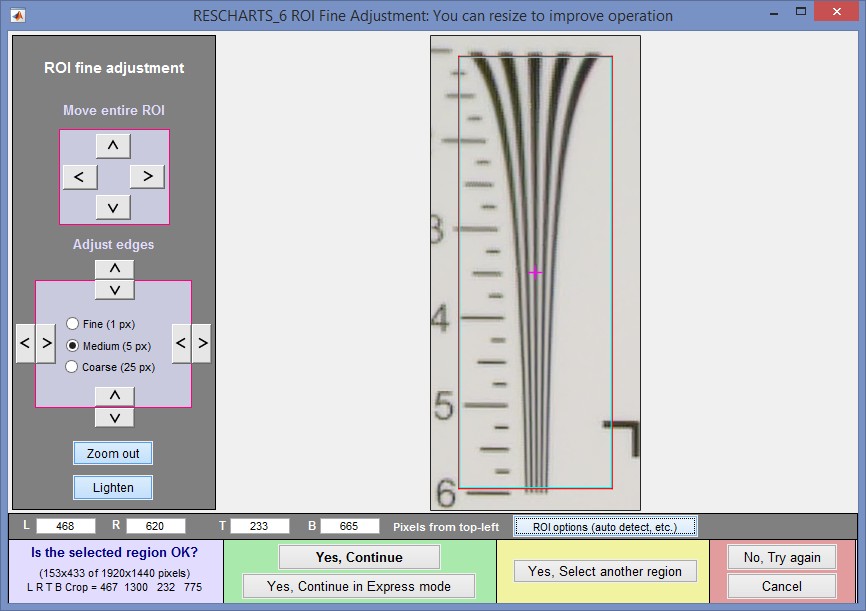Click Lighten button
The width and height of the screenshot is (866, 611).
pos(113,488)
